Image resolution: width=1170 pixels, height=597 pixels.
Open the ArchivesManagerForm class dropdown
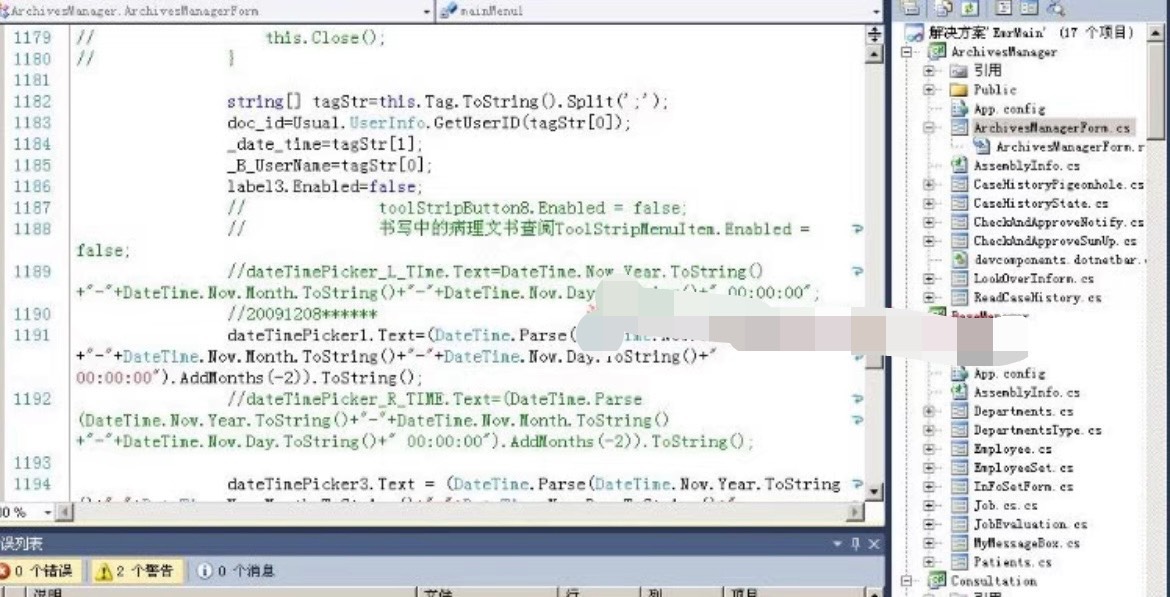tap(427, 11)
